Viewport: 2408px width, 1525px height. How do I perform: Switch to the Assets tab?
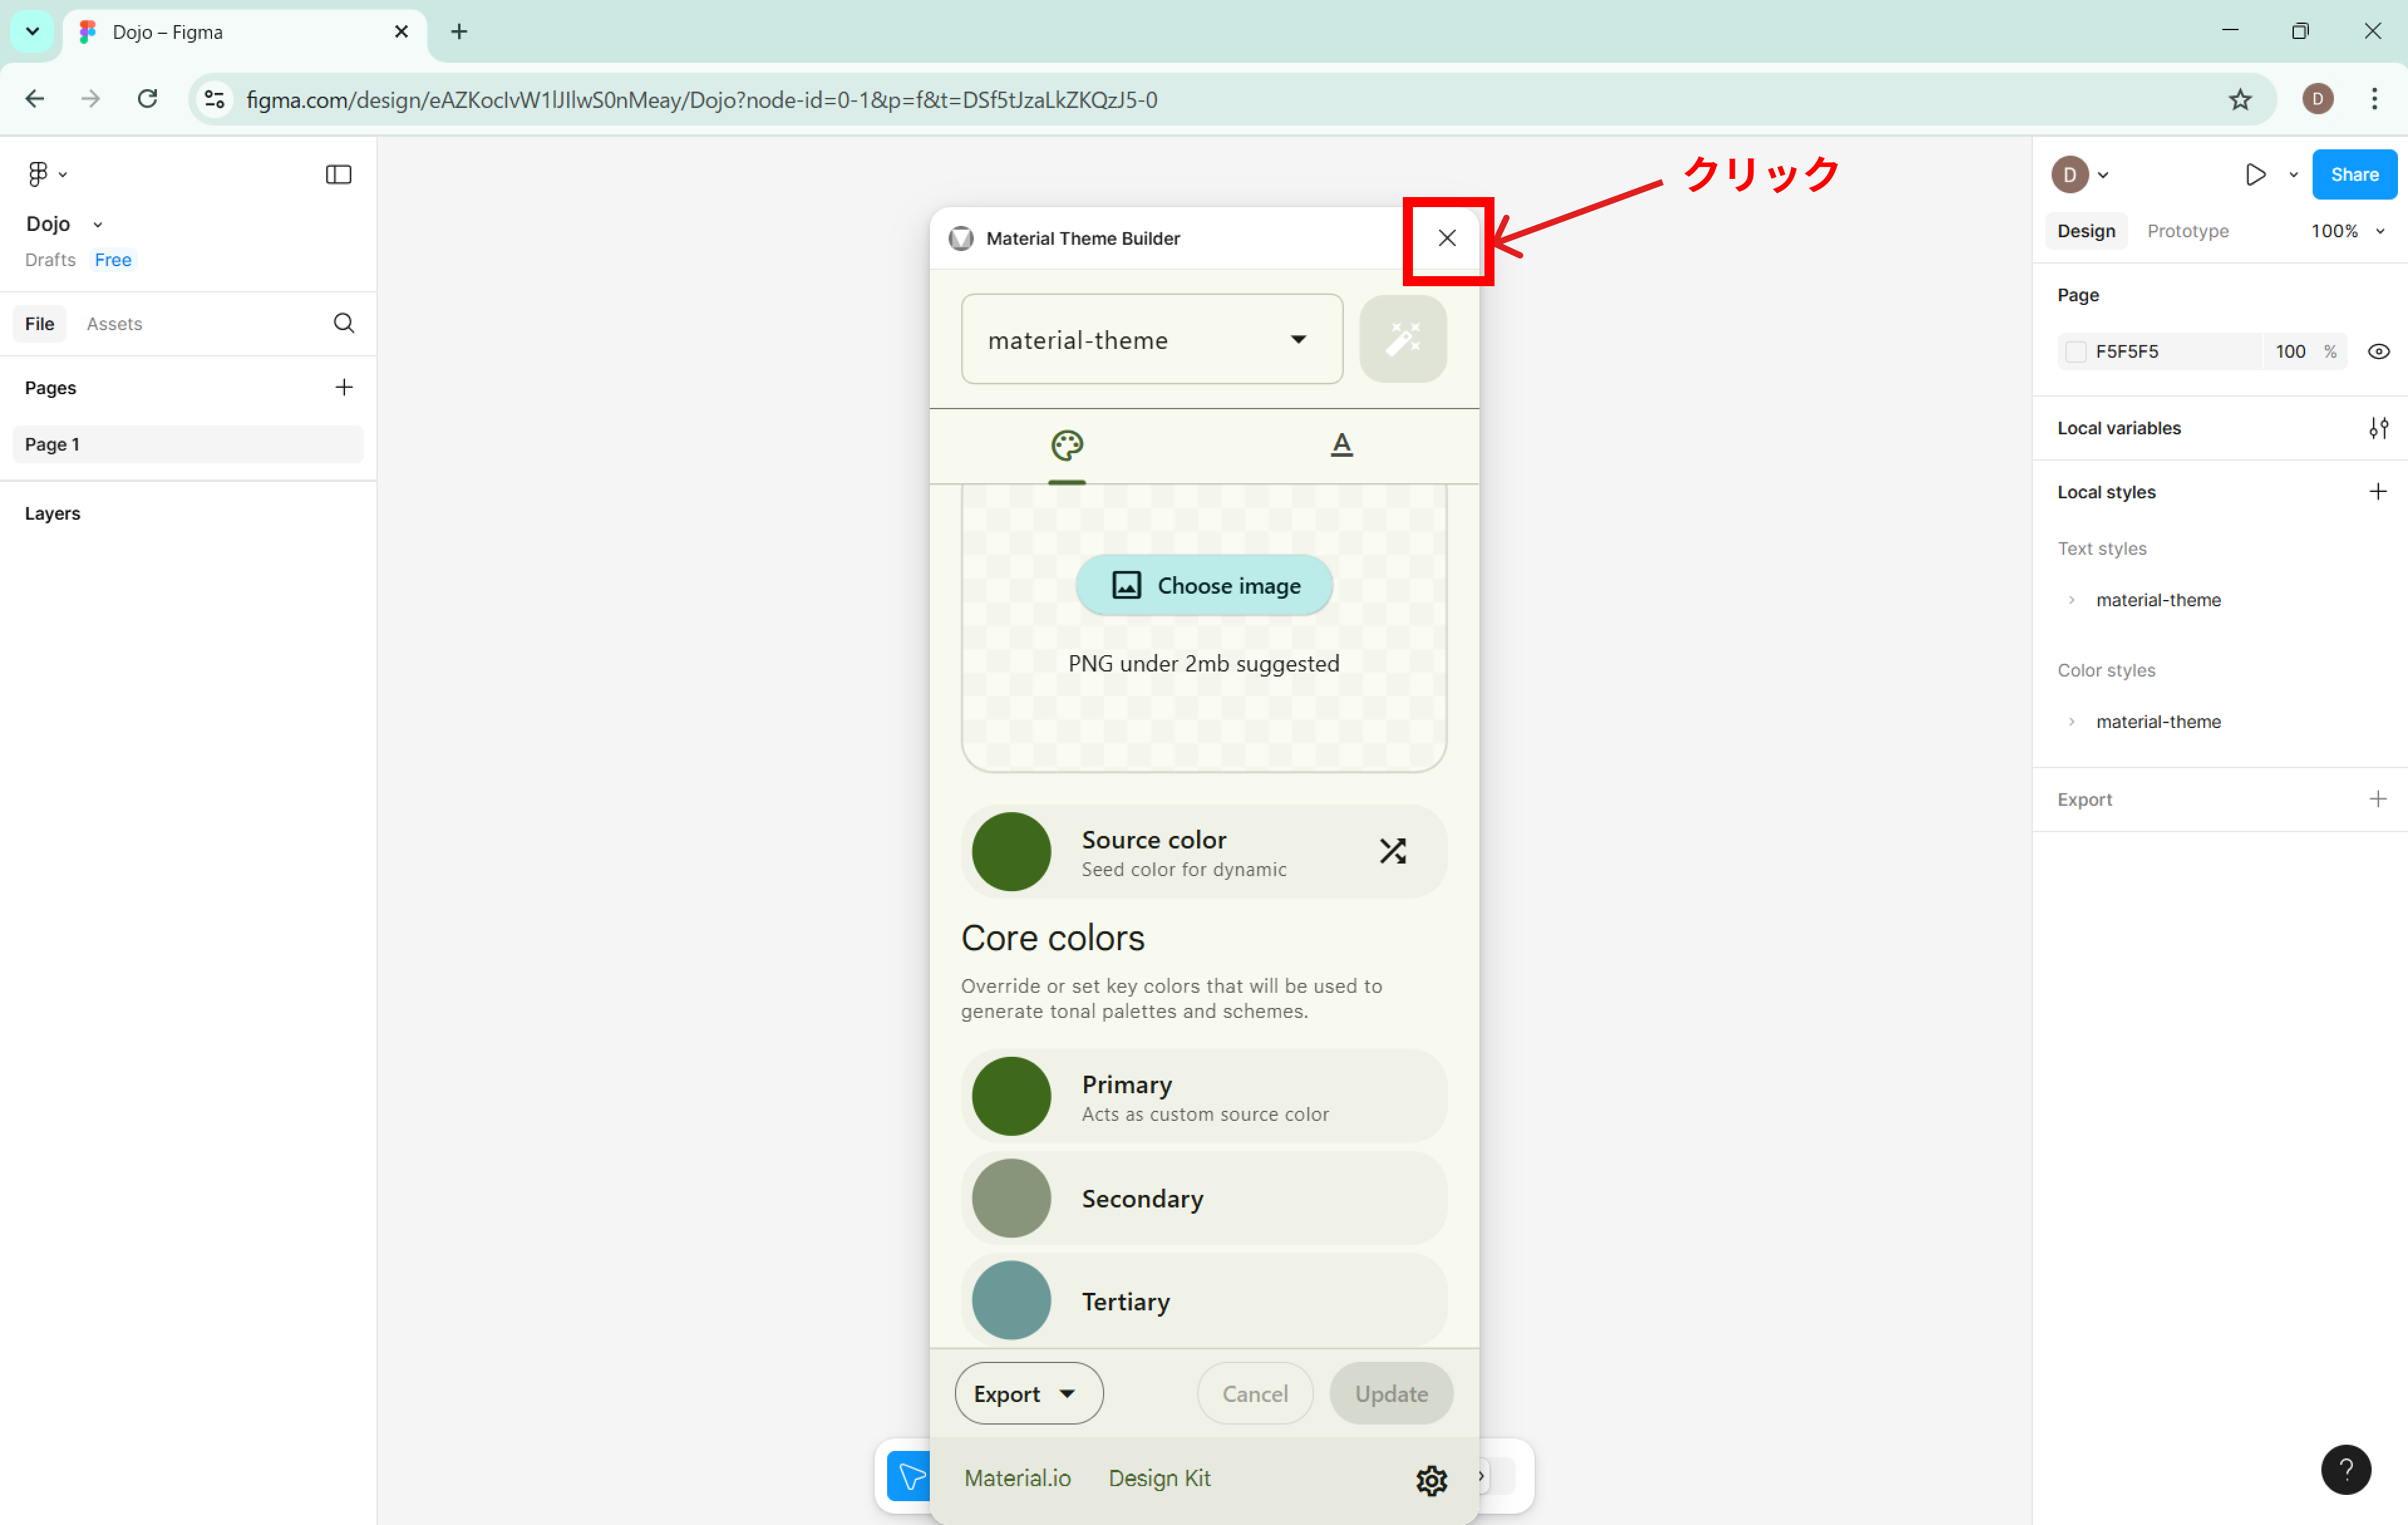[114, 324]
